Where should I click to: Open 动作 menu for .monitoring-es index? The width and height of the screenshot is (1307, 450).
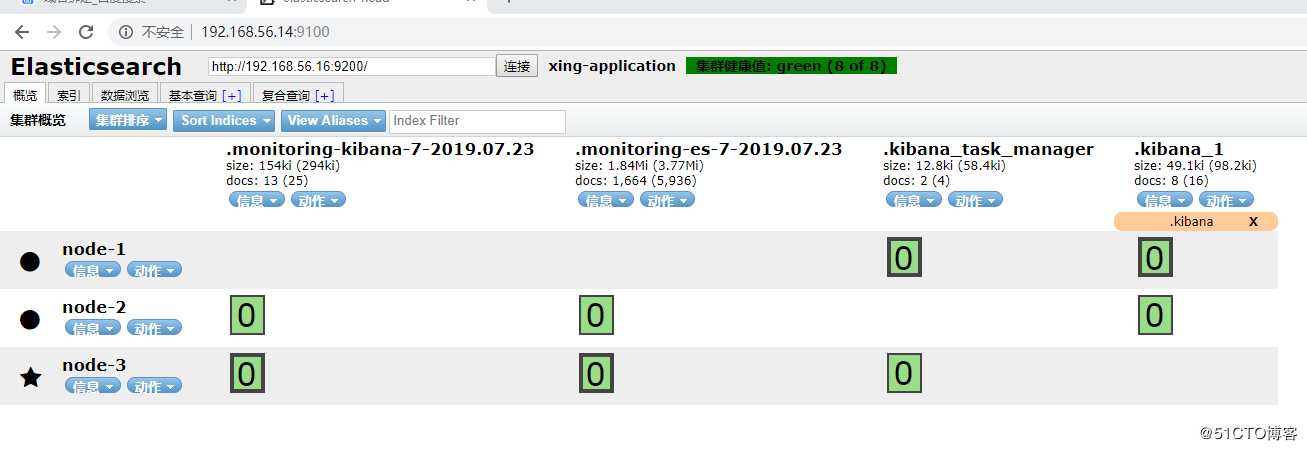pos(667,200)
